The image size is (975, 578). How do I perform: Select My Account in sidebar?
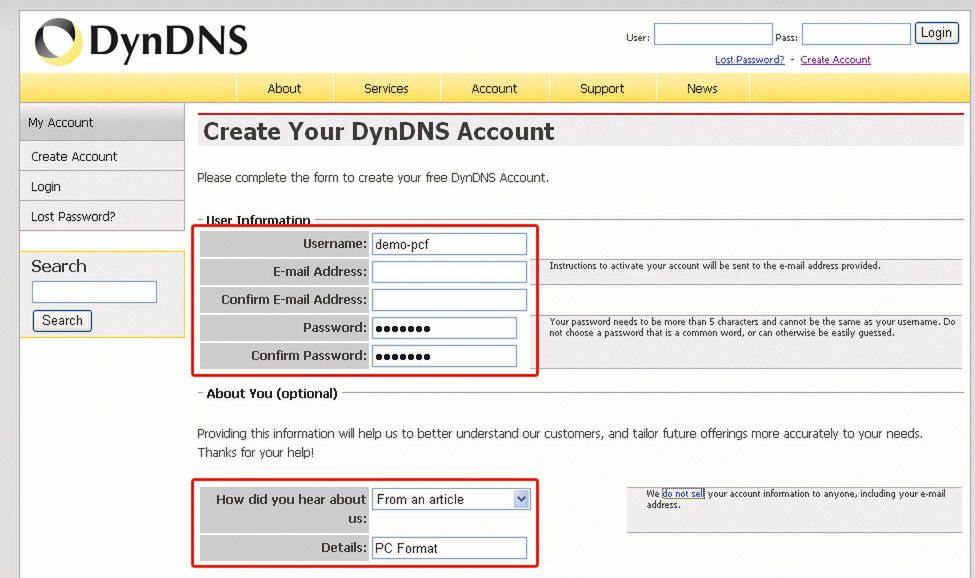coord(102,122)
